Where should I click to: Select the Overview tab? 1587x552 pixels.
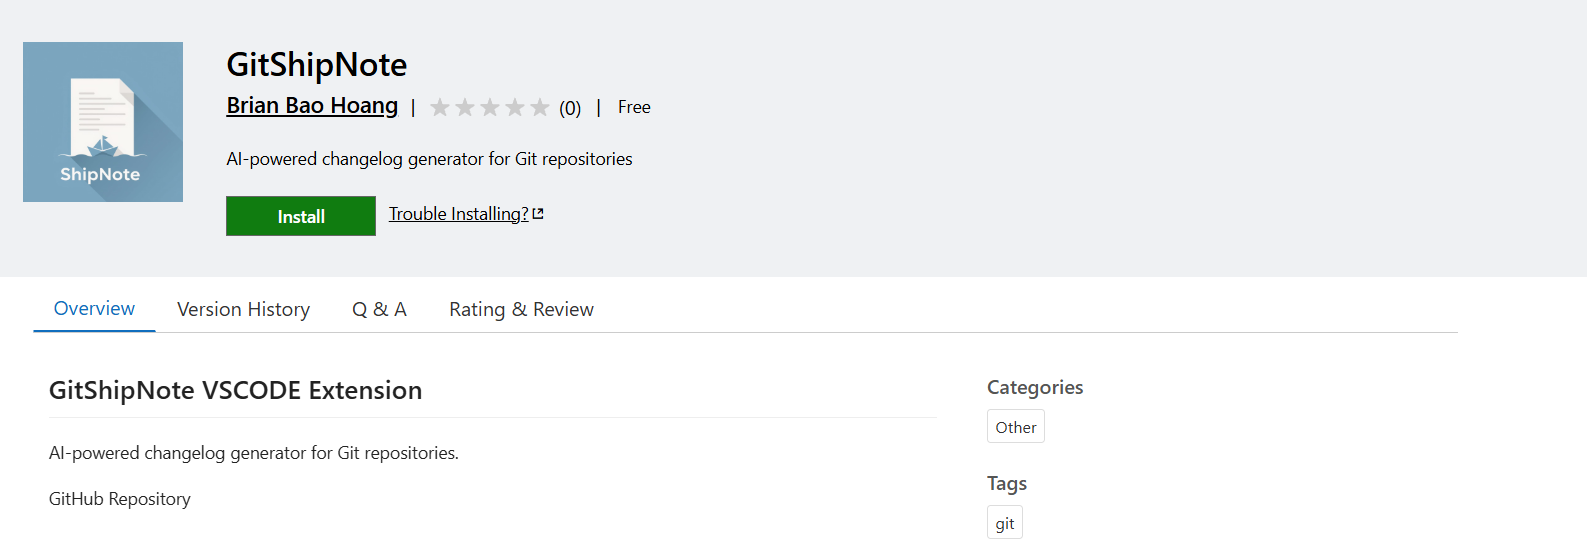click(x=94, y=309)
